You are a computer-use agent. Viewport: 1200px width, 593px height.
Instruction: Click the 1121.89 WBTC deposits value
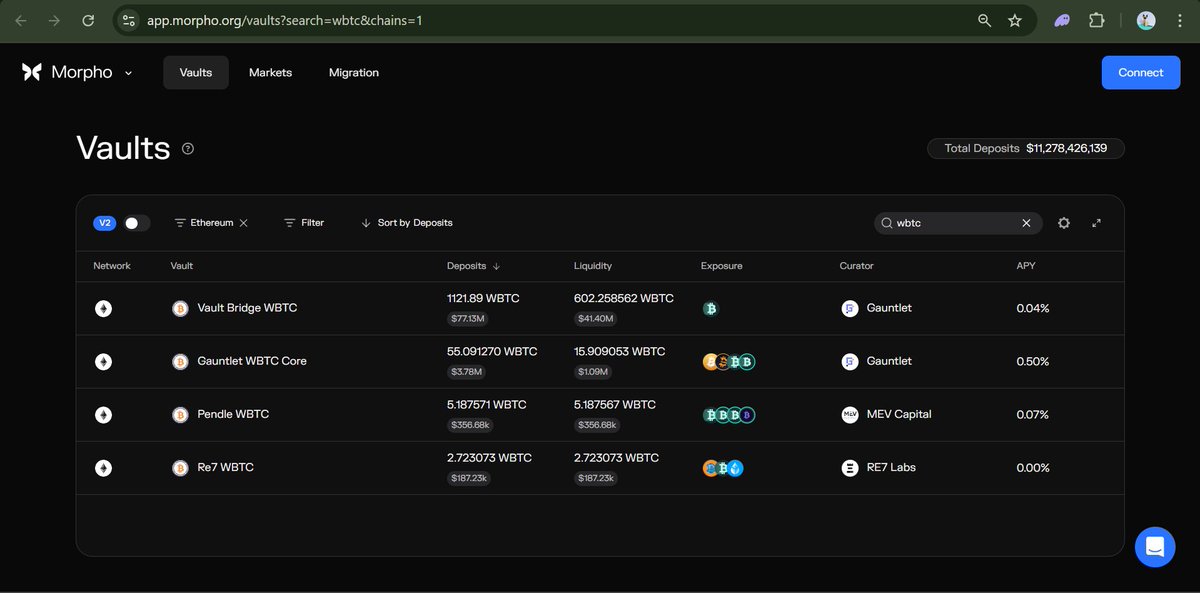(483, 298)
